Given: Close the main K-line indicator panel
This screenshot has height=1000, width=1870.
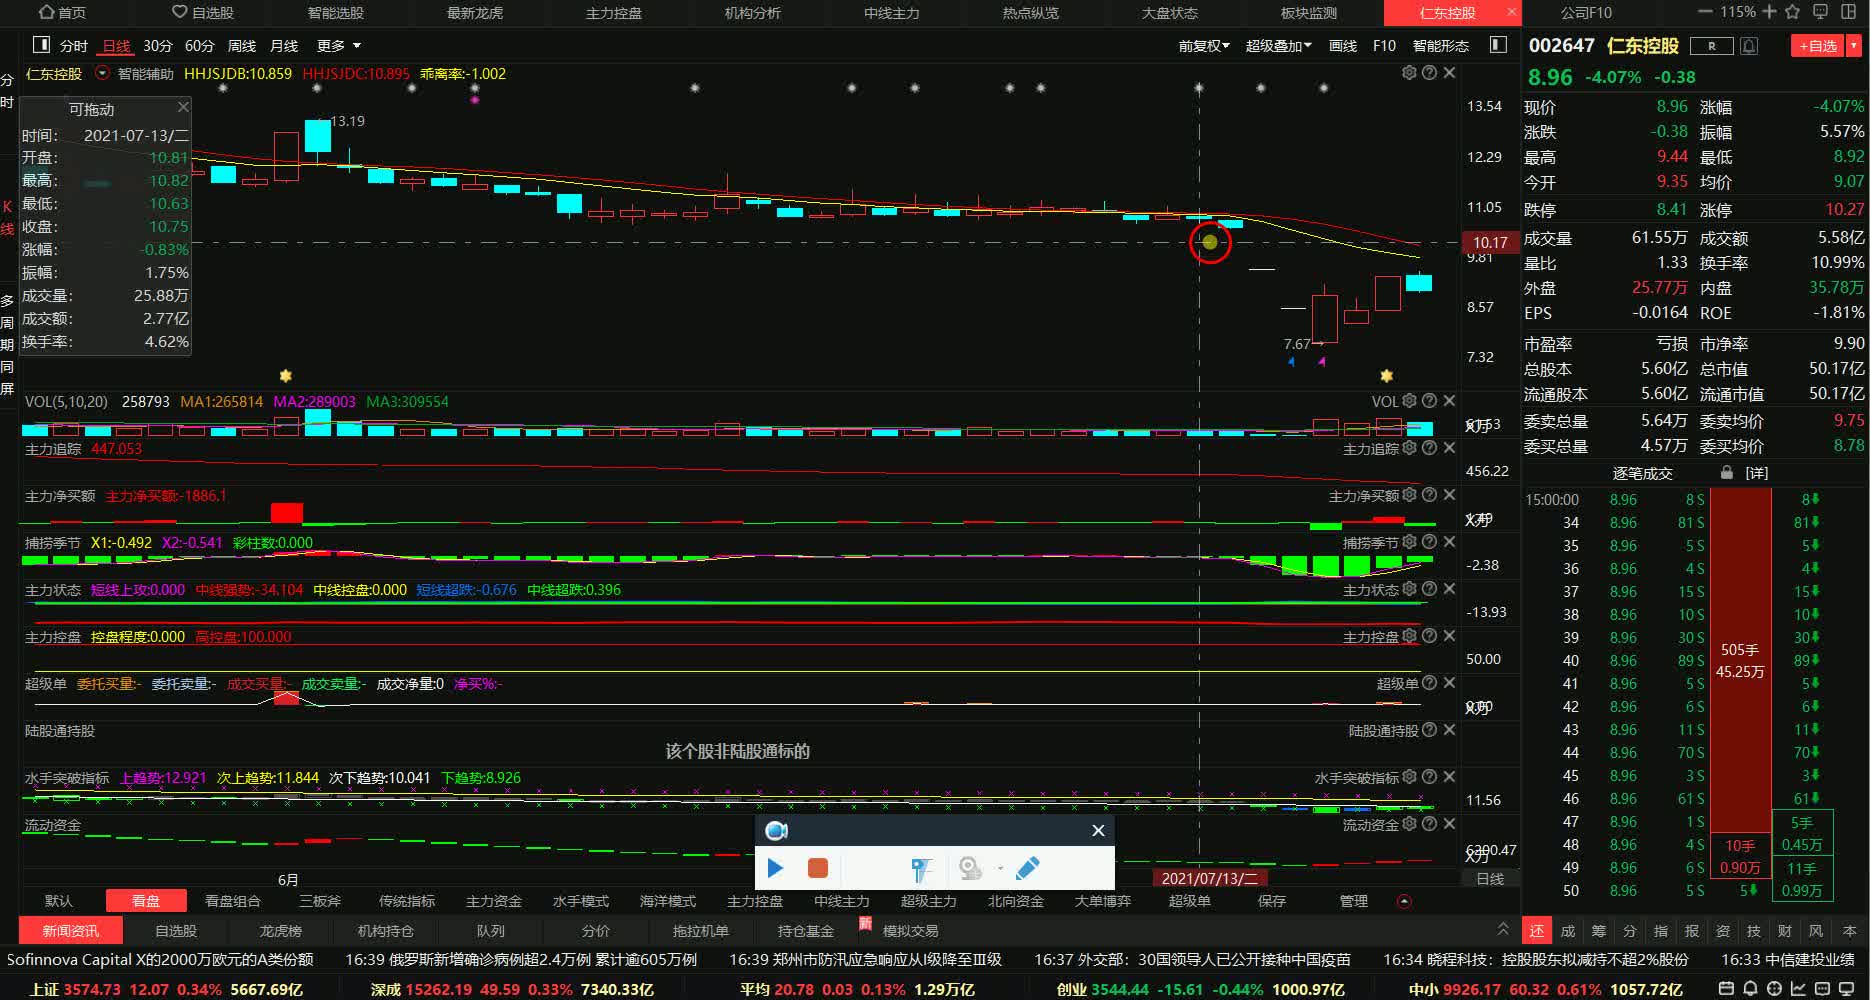Looking at the screenshot, I should [x=1449, y=73].
